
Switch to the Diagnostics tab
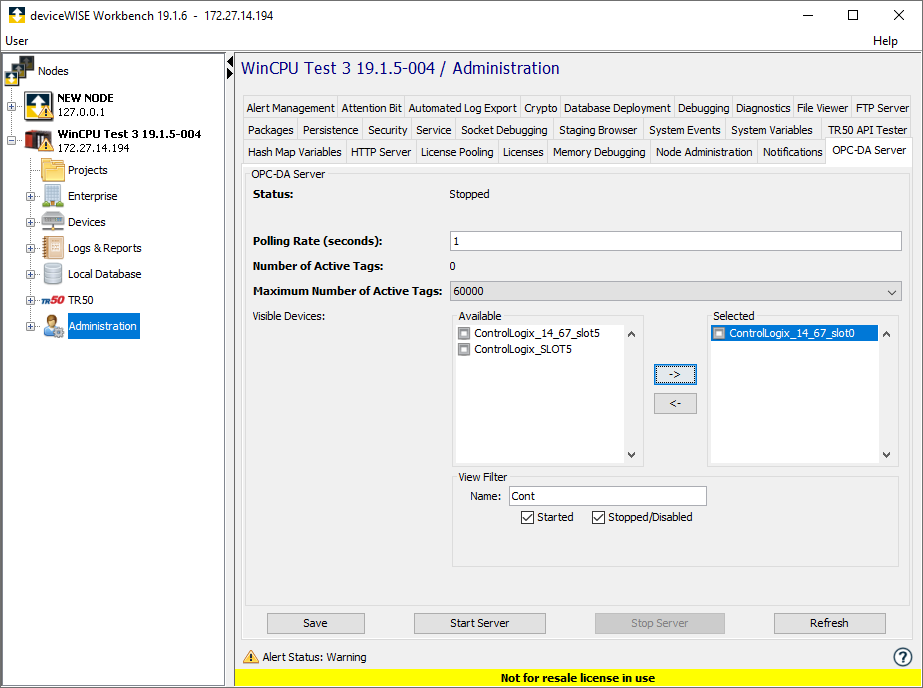coord(763,108)
